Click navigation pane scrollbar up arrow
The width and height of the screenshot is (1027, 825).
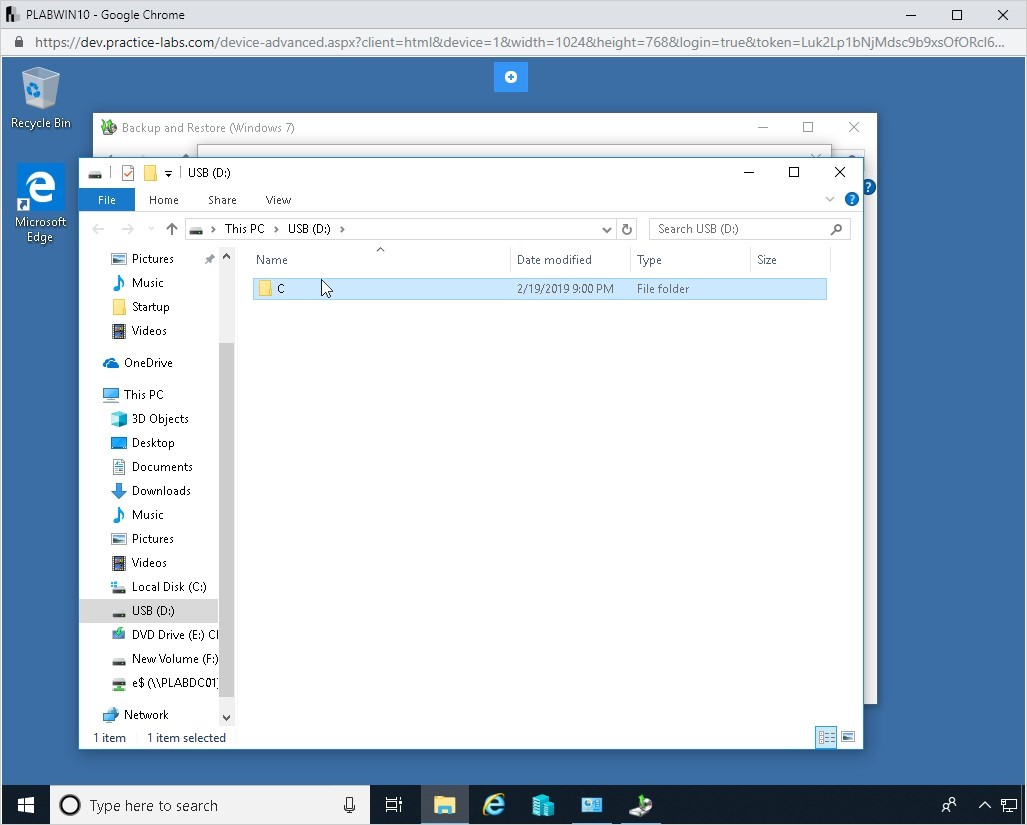[227, 257]
